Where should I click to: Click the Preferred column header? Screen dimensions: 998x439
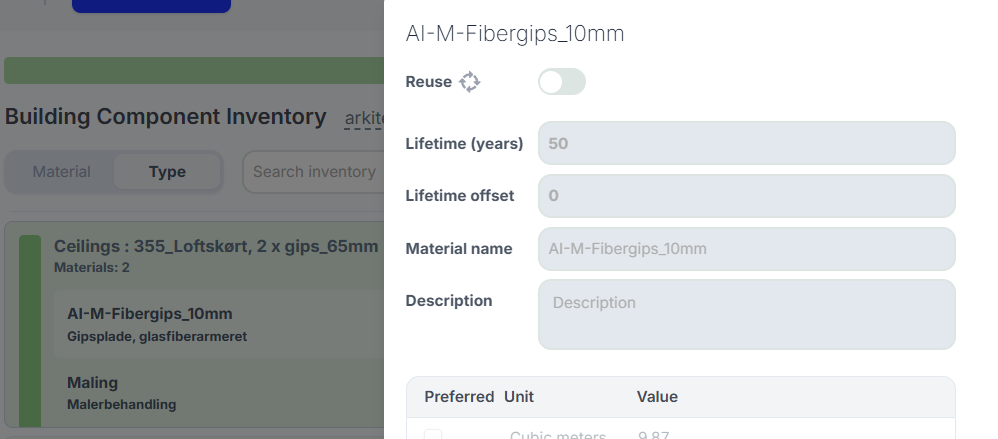pyautogui.click(x=459, y=397)
